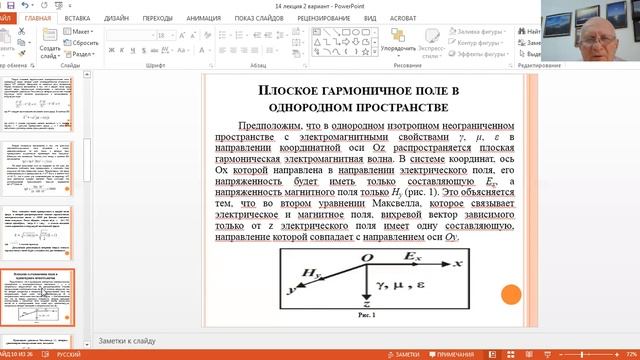Open the ВИД tab

tap(370, 18)
